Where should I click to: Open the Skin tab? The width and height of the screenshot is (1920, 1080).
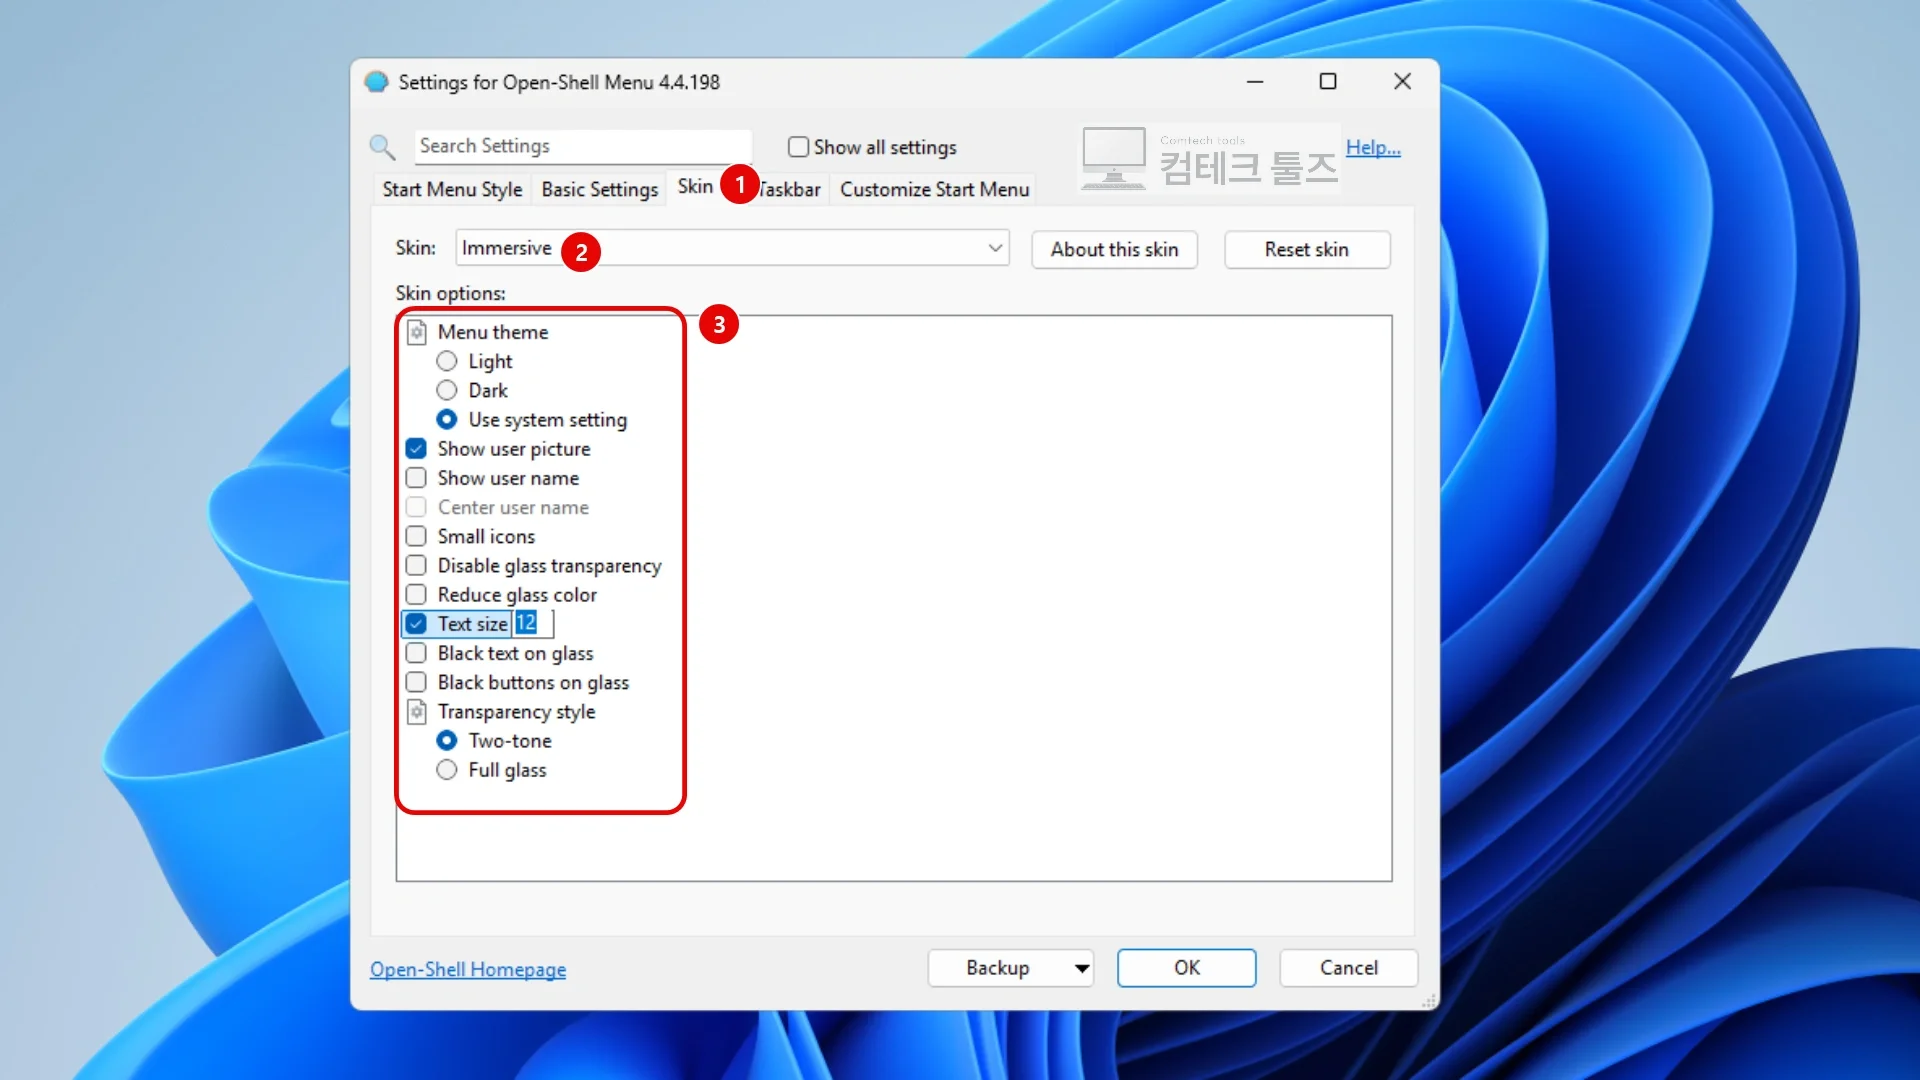[x=695, y=187]
